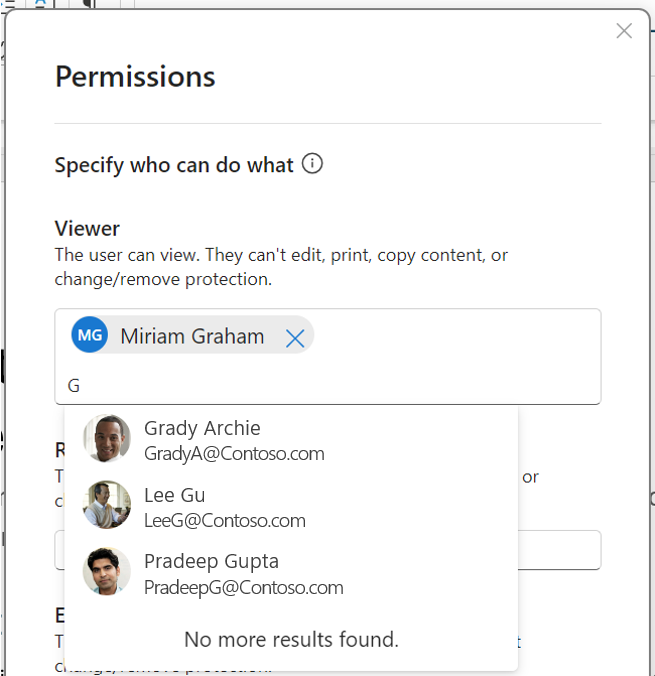Click the GradyA@Contoso.com email address
This screenshot has width=655, height=676.
234,454
